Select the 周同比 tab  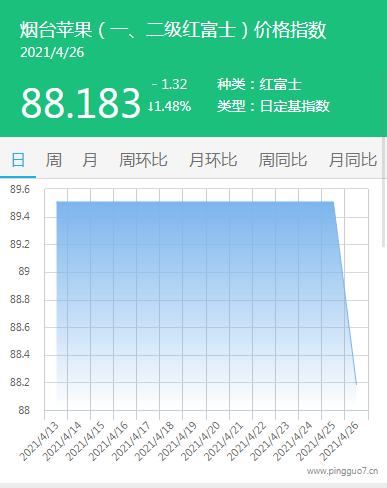point(283,160)
